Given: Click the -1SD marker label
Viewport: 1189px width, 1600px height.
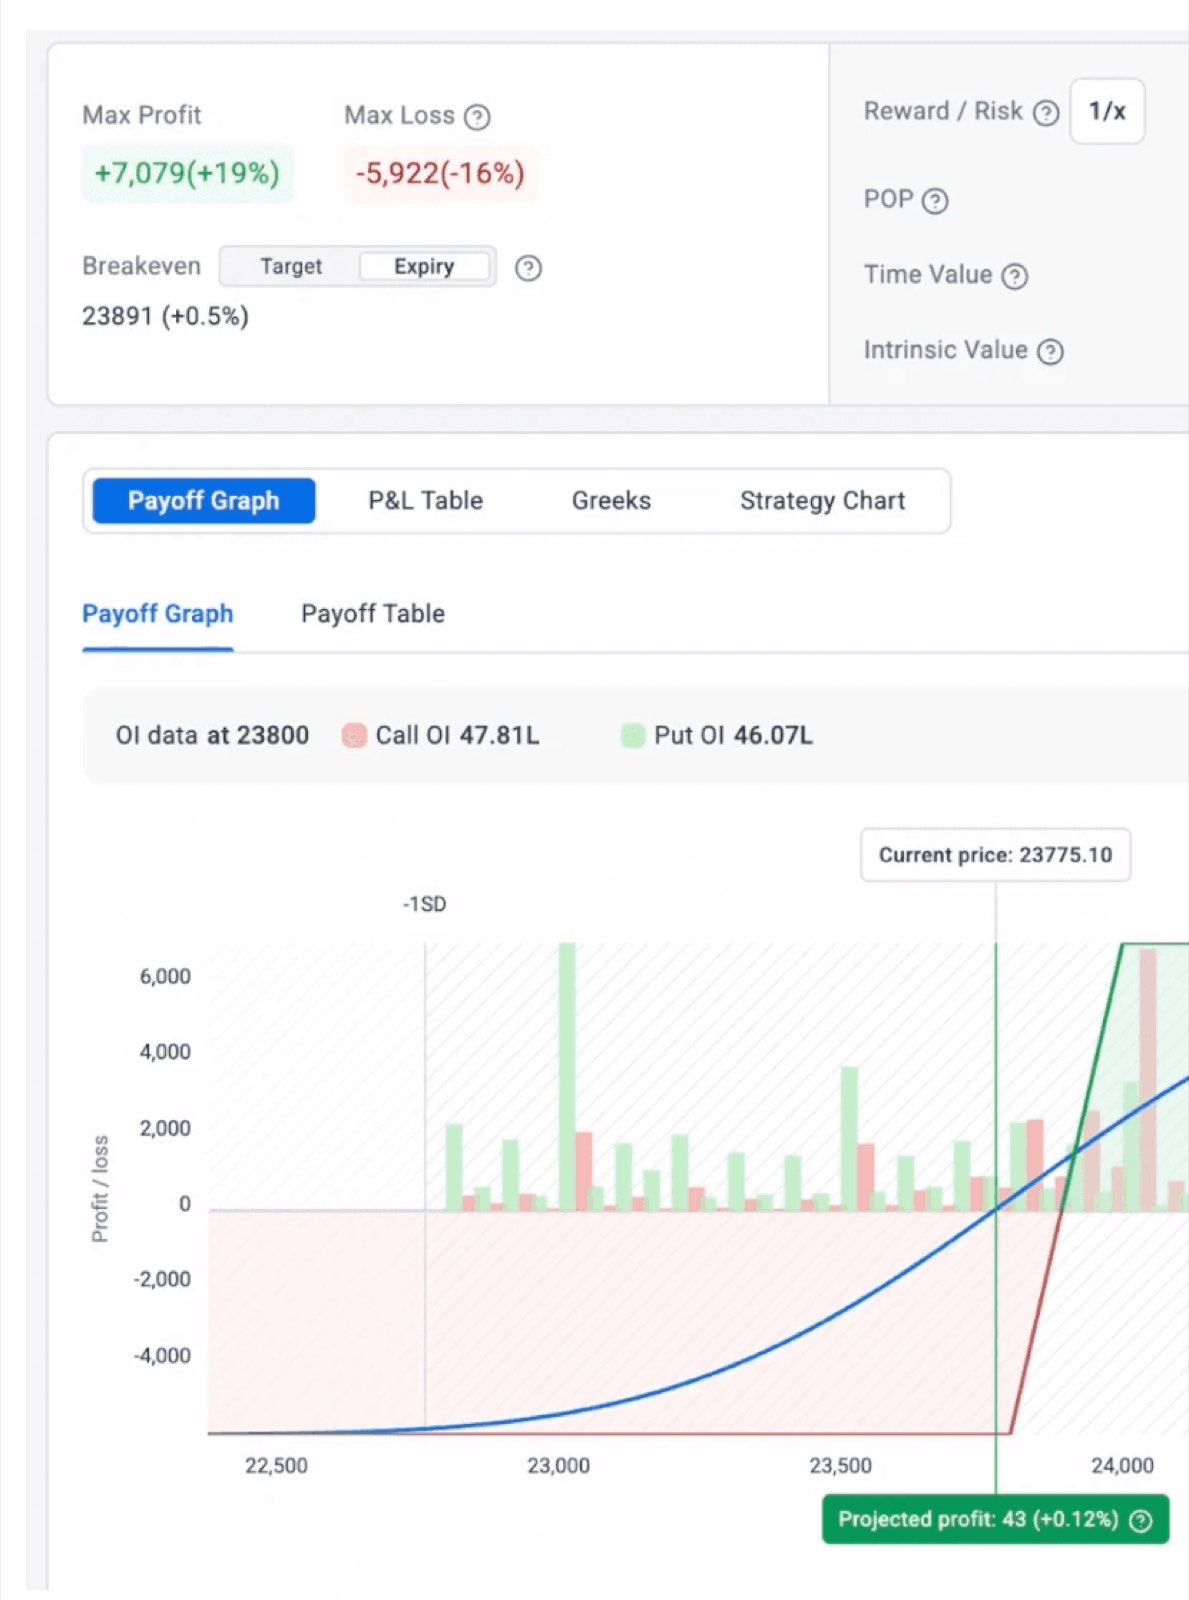Looking at the screenshot, I should point(425,905).
